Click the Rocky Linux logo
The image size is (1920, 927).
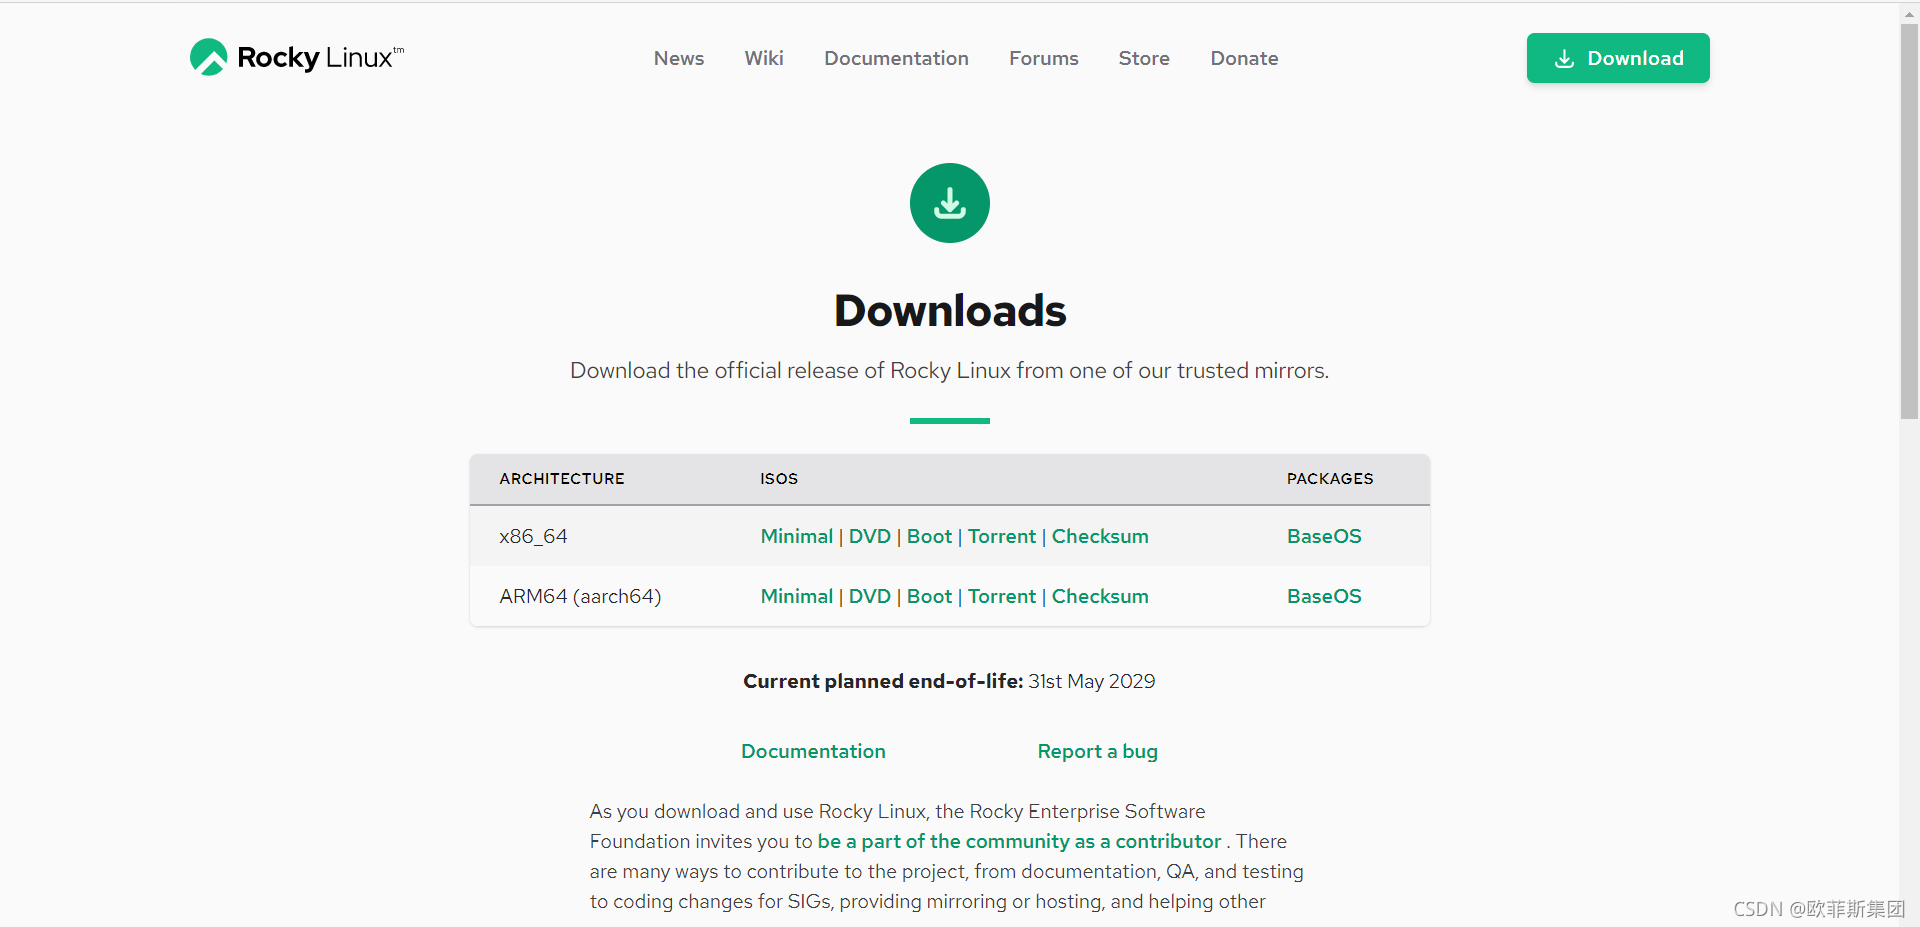(x=297, y=57)
